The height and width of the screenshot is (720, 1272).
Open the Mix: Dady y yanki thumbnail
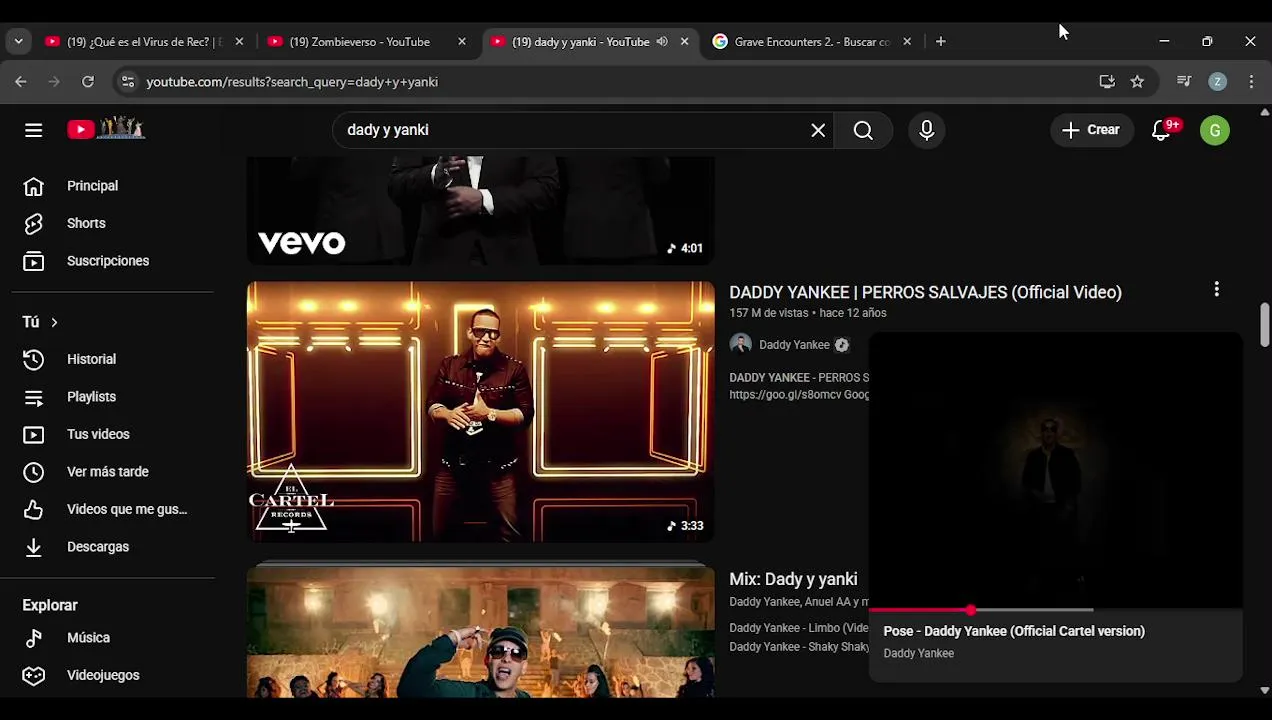[481, 632]
